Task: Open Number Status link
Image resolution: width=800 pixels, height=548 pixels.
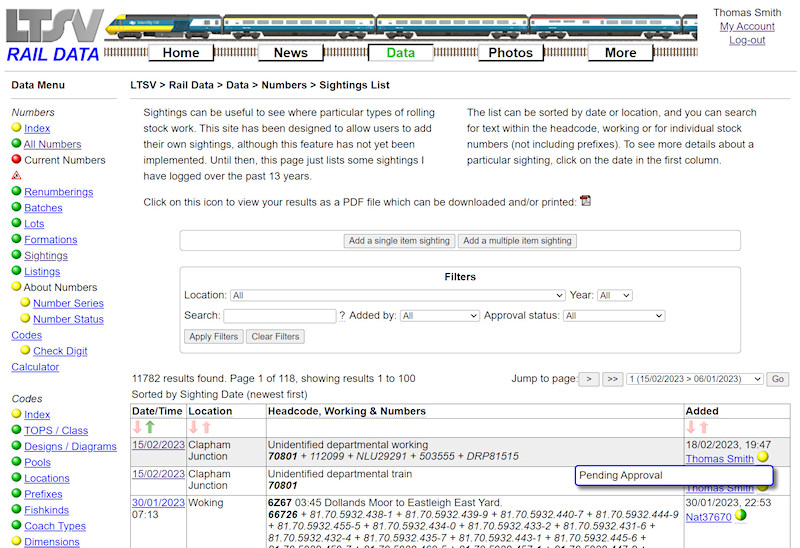Action: [68, 319]
